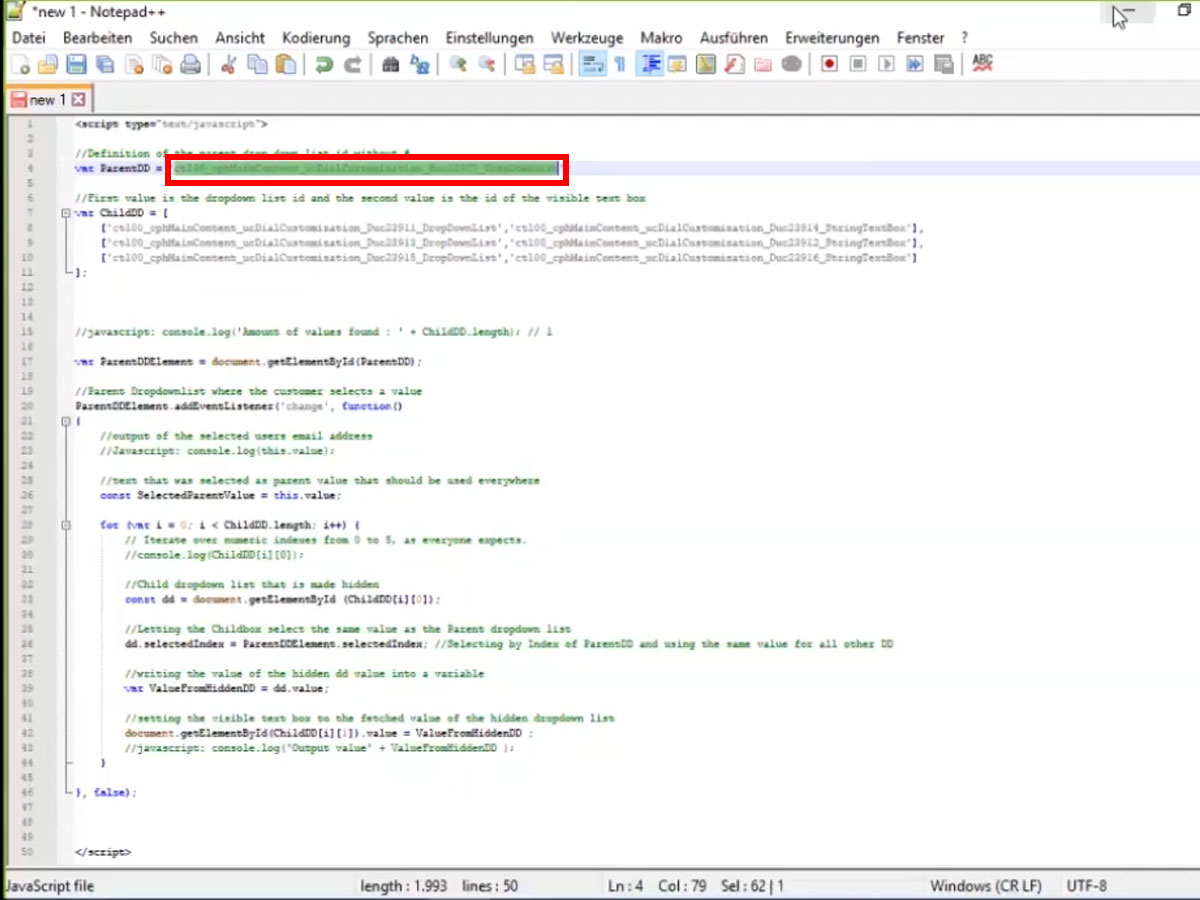This screenshot has height=900, width=1200.
Task: Click the Paste clipboard icon
Action: click(286, 65)
